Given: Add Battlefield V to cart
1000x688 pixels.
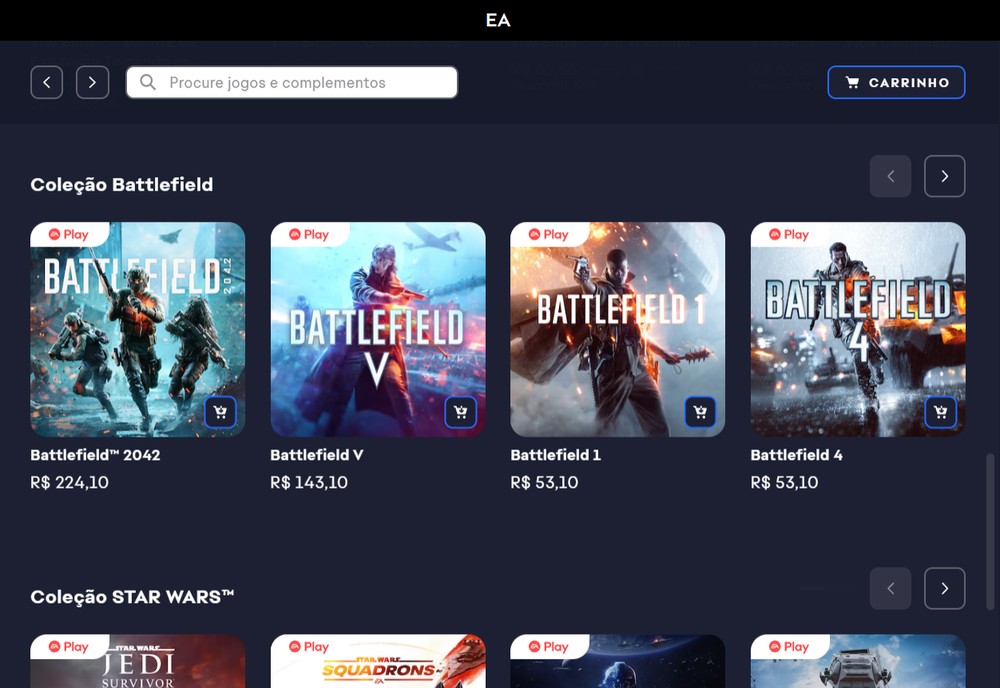Looking at the screenshot, I should click(460, 411).
